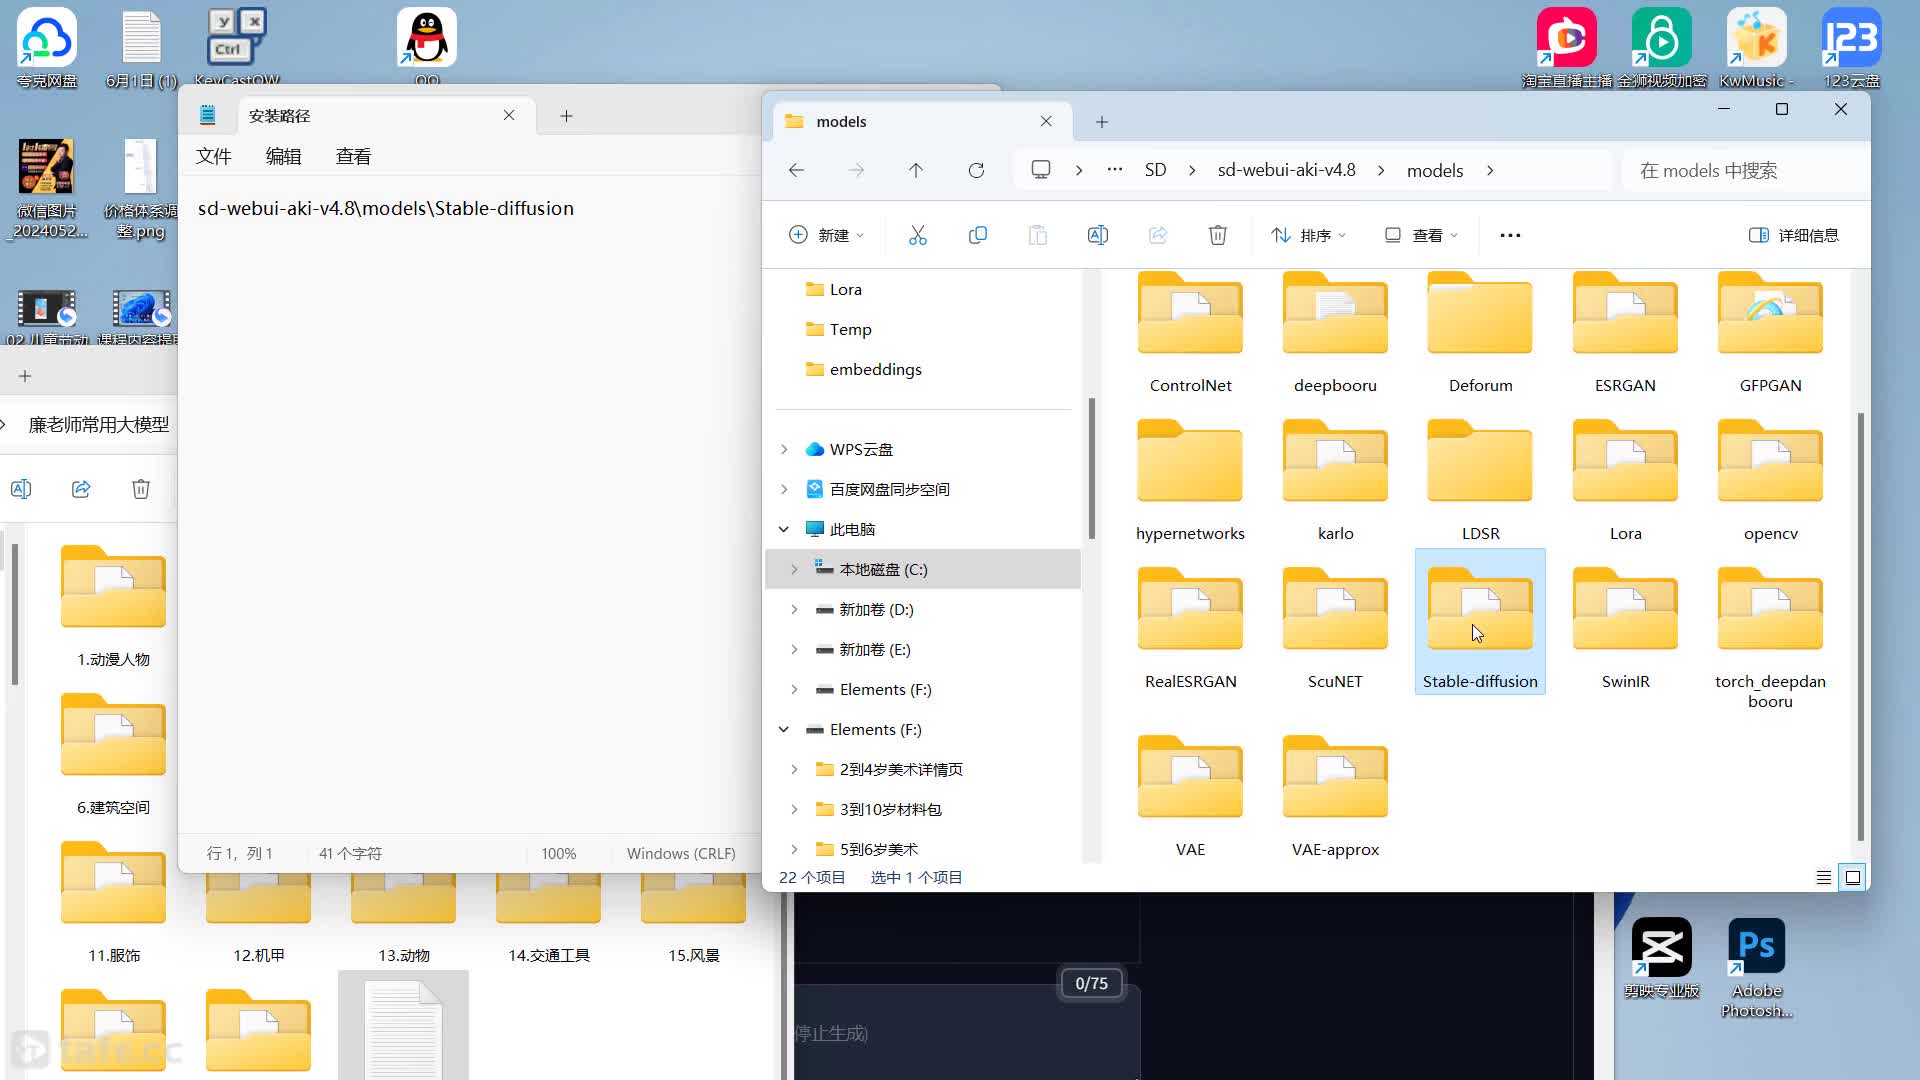The height and width of the screenshot is (1080, 1920).
Task: Click rename icon in 廉老师常用大模型 window
Action: (x=21, y=489)
